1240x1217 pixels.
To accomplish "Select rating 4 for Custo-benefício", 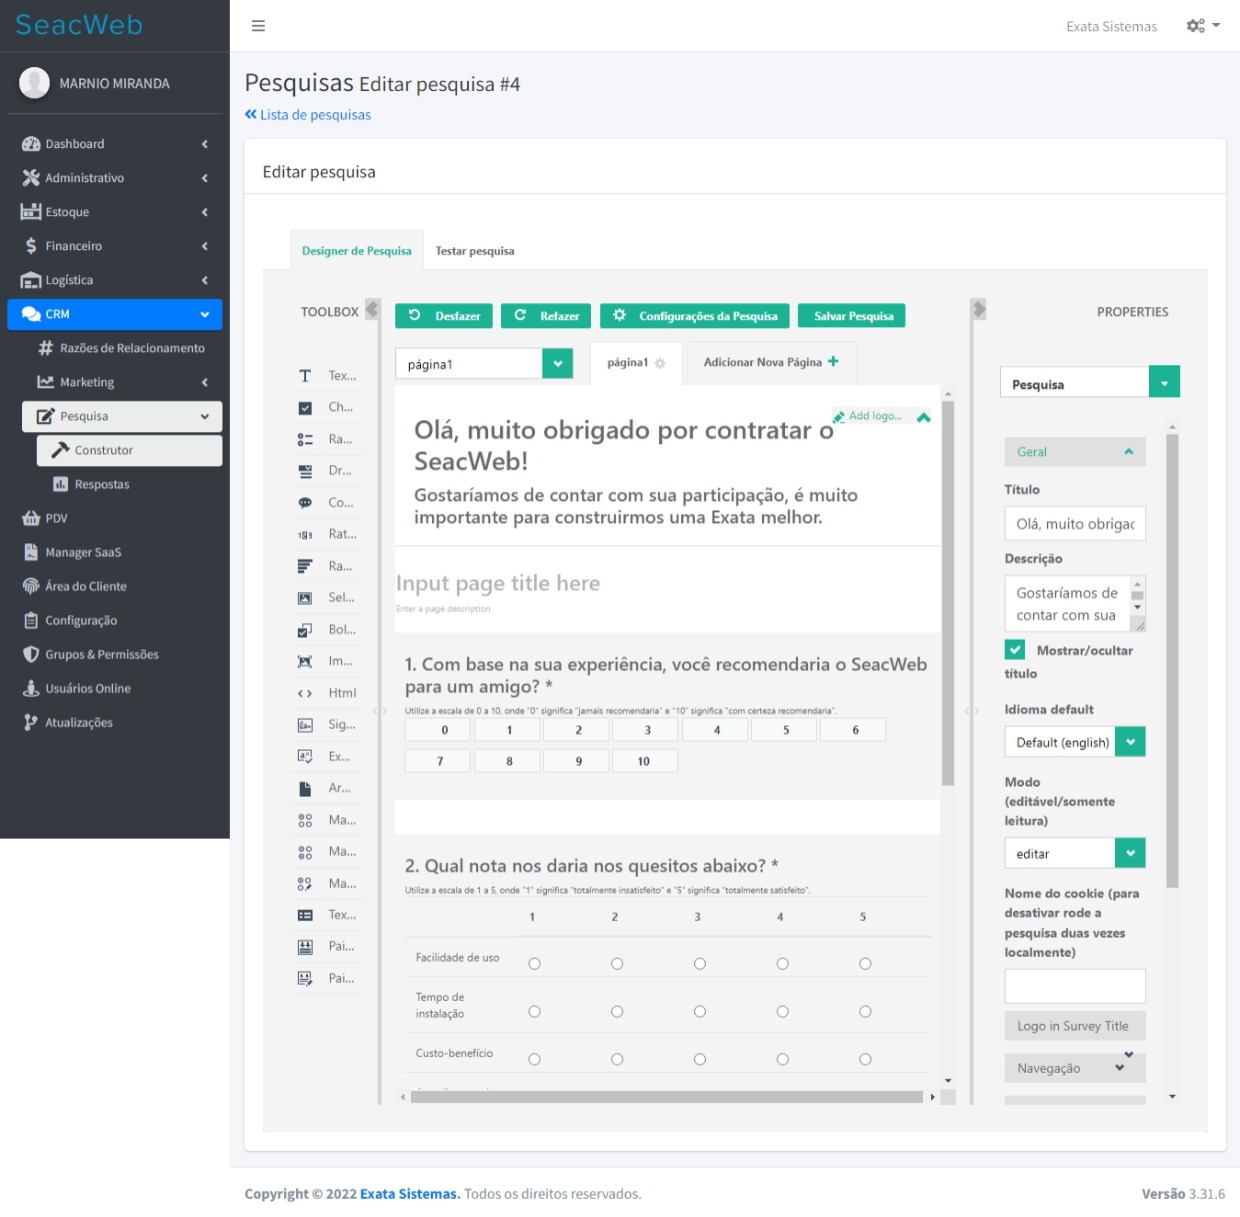I will point(782,1059).
